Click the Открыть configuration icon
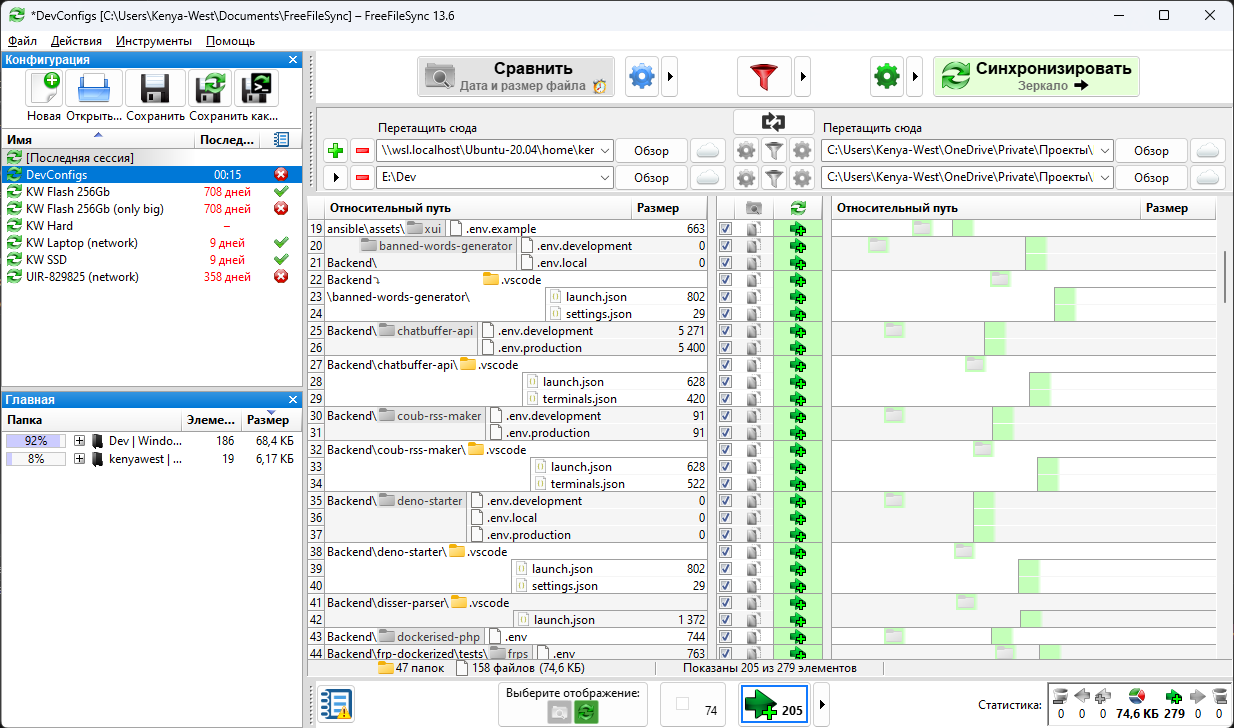 coord(94,88)
